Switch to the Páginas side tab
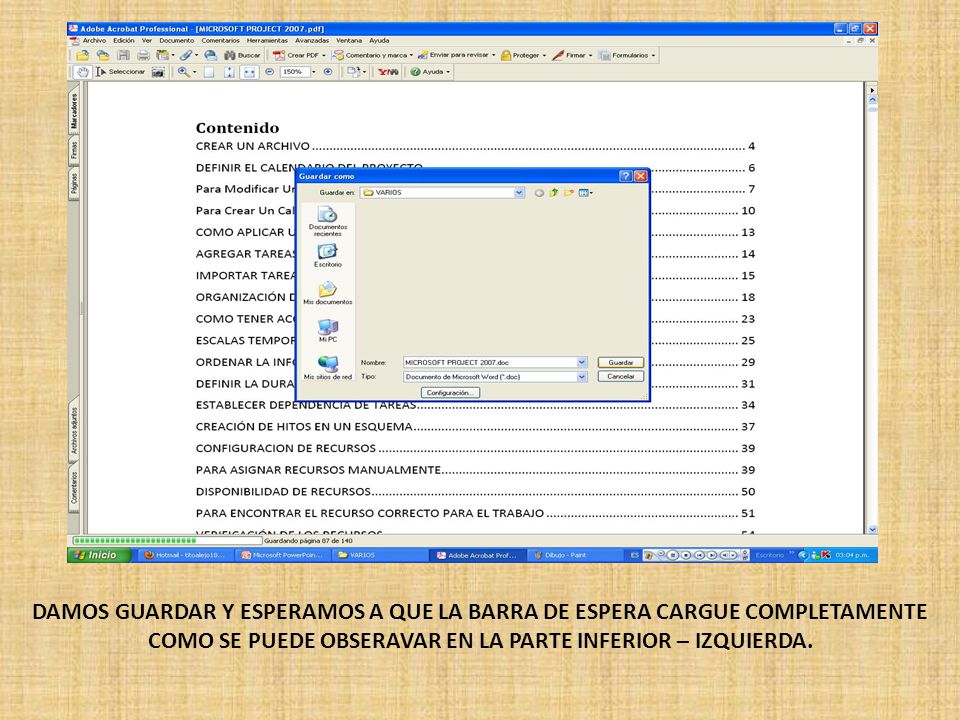 [74, 184]
